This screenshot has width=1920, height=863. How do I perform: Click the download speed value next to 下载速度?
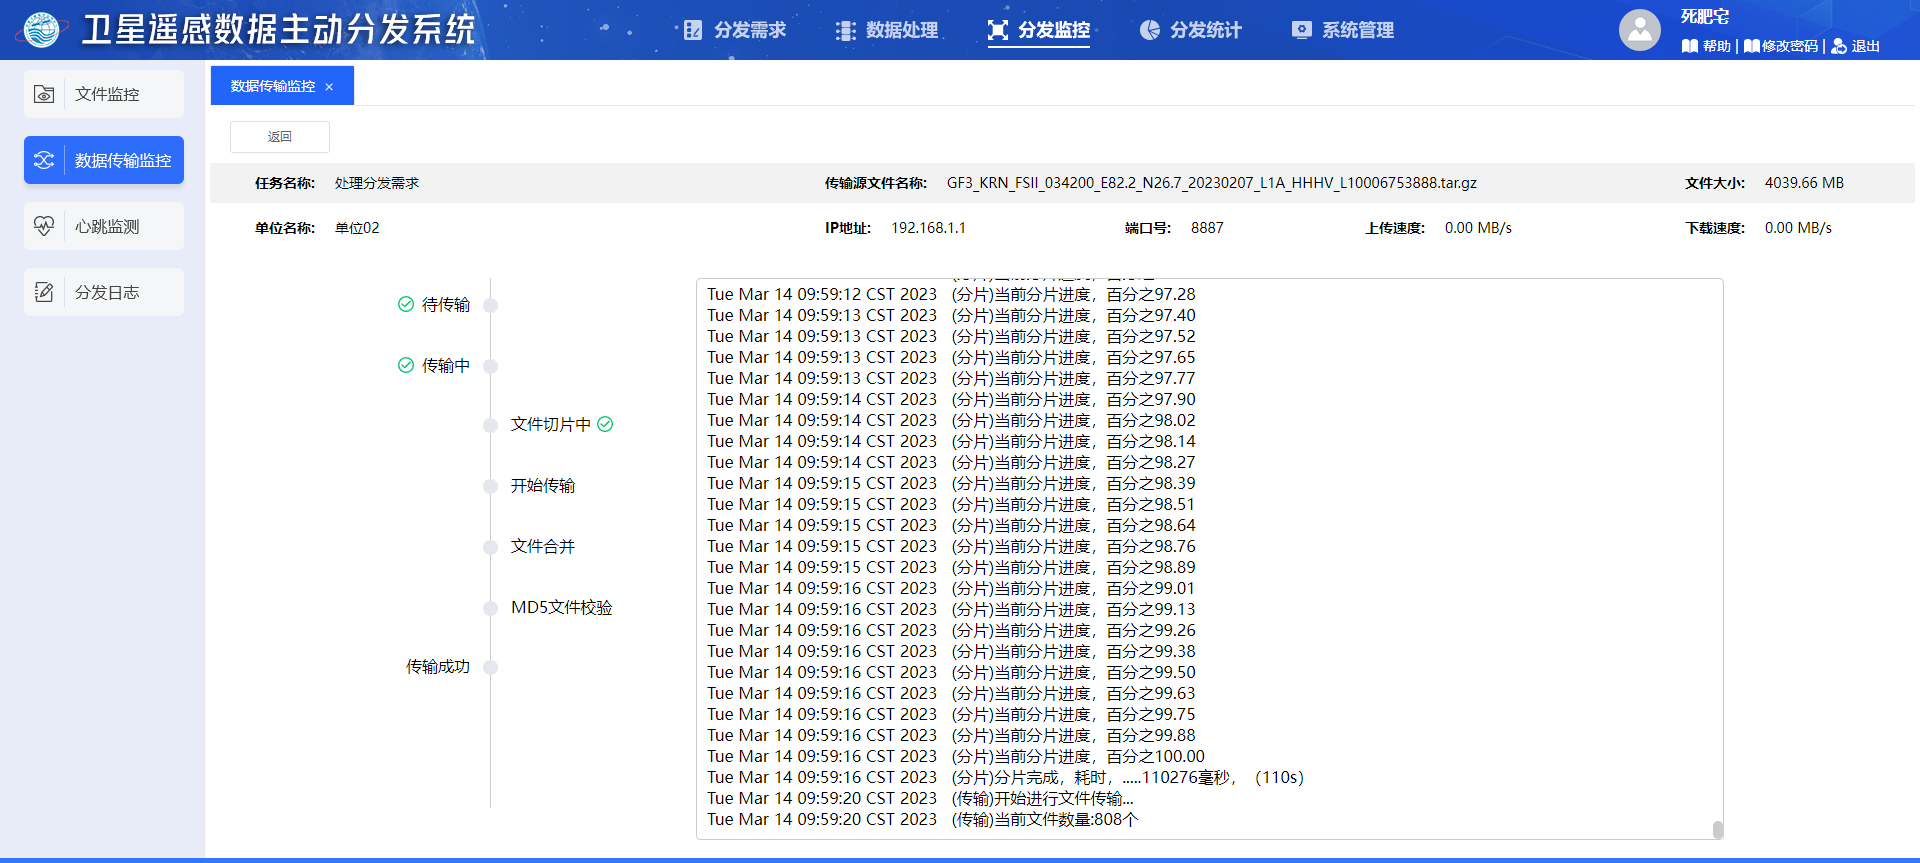point(1798,228)
